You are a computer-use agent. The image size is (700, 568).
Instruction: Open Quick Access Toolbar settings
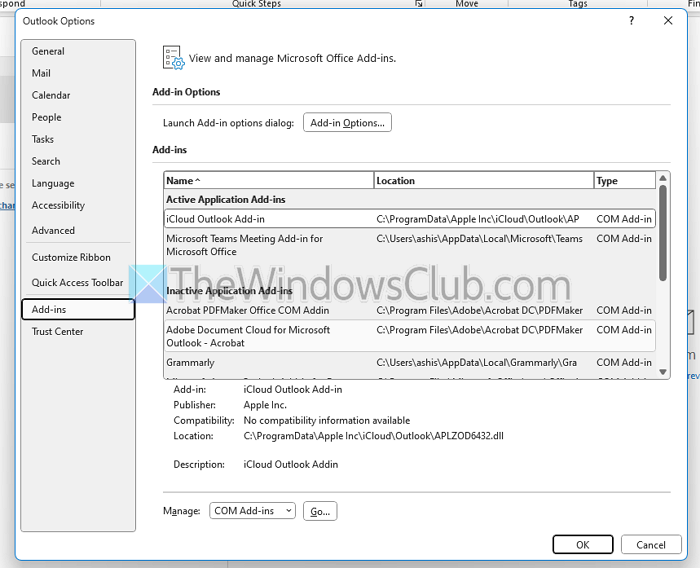click(x=77, y=283)
